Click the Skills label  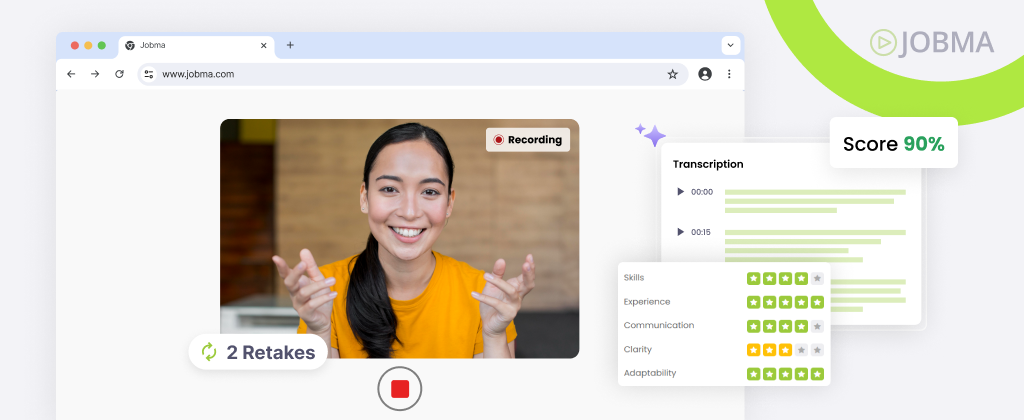[x=633, y=278]
